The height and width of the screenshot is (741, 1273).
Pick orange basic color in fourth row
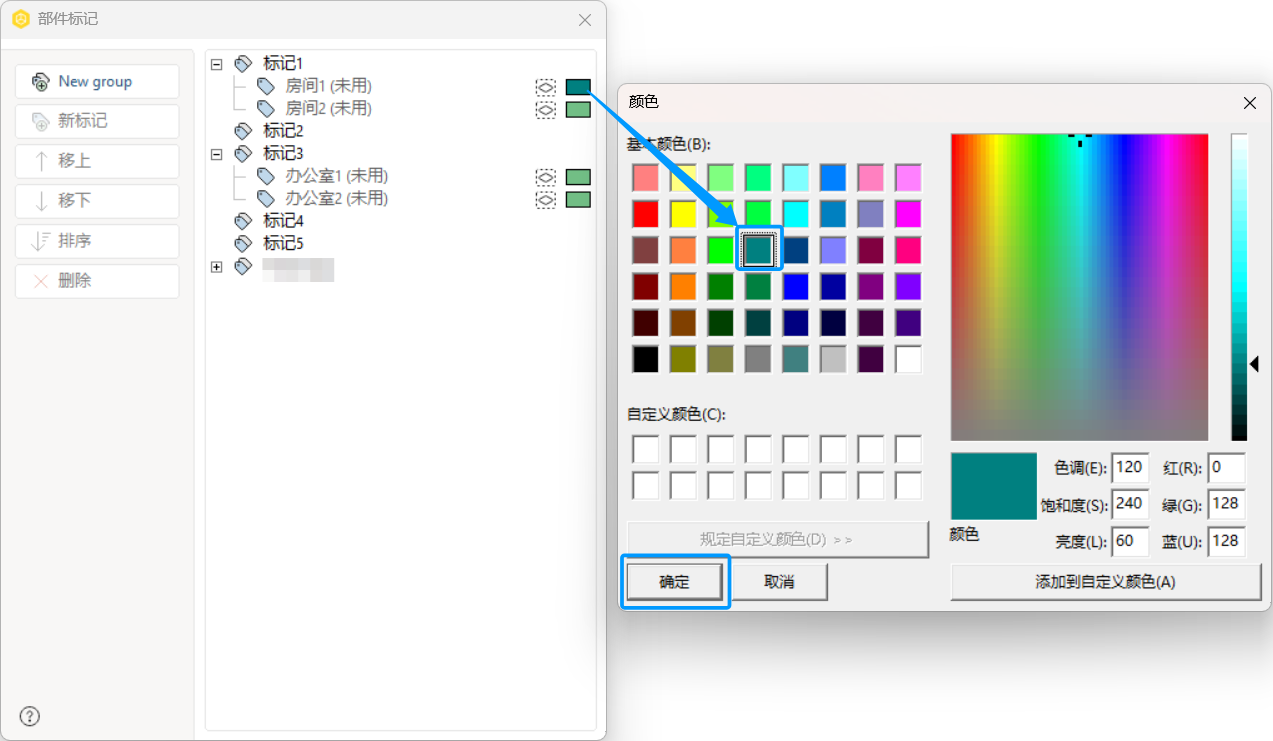pyautogui.click(x=683, y=287)
